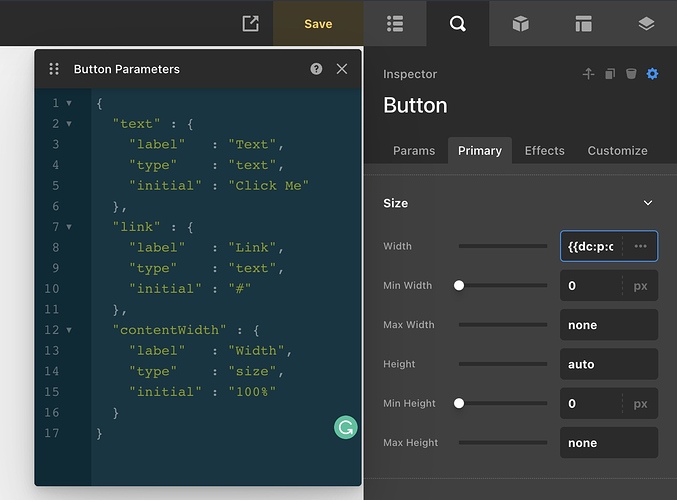
Task: Select the Inspector magnifier icon
Action: coord(458,23)
